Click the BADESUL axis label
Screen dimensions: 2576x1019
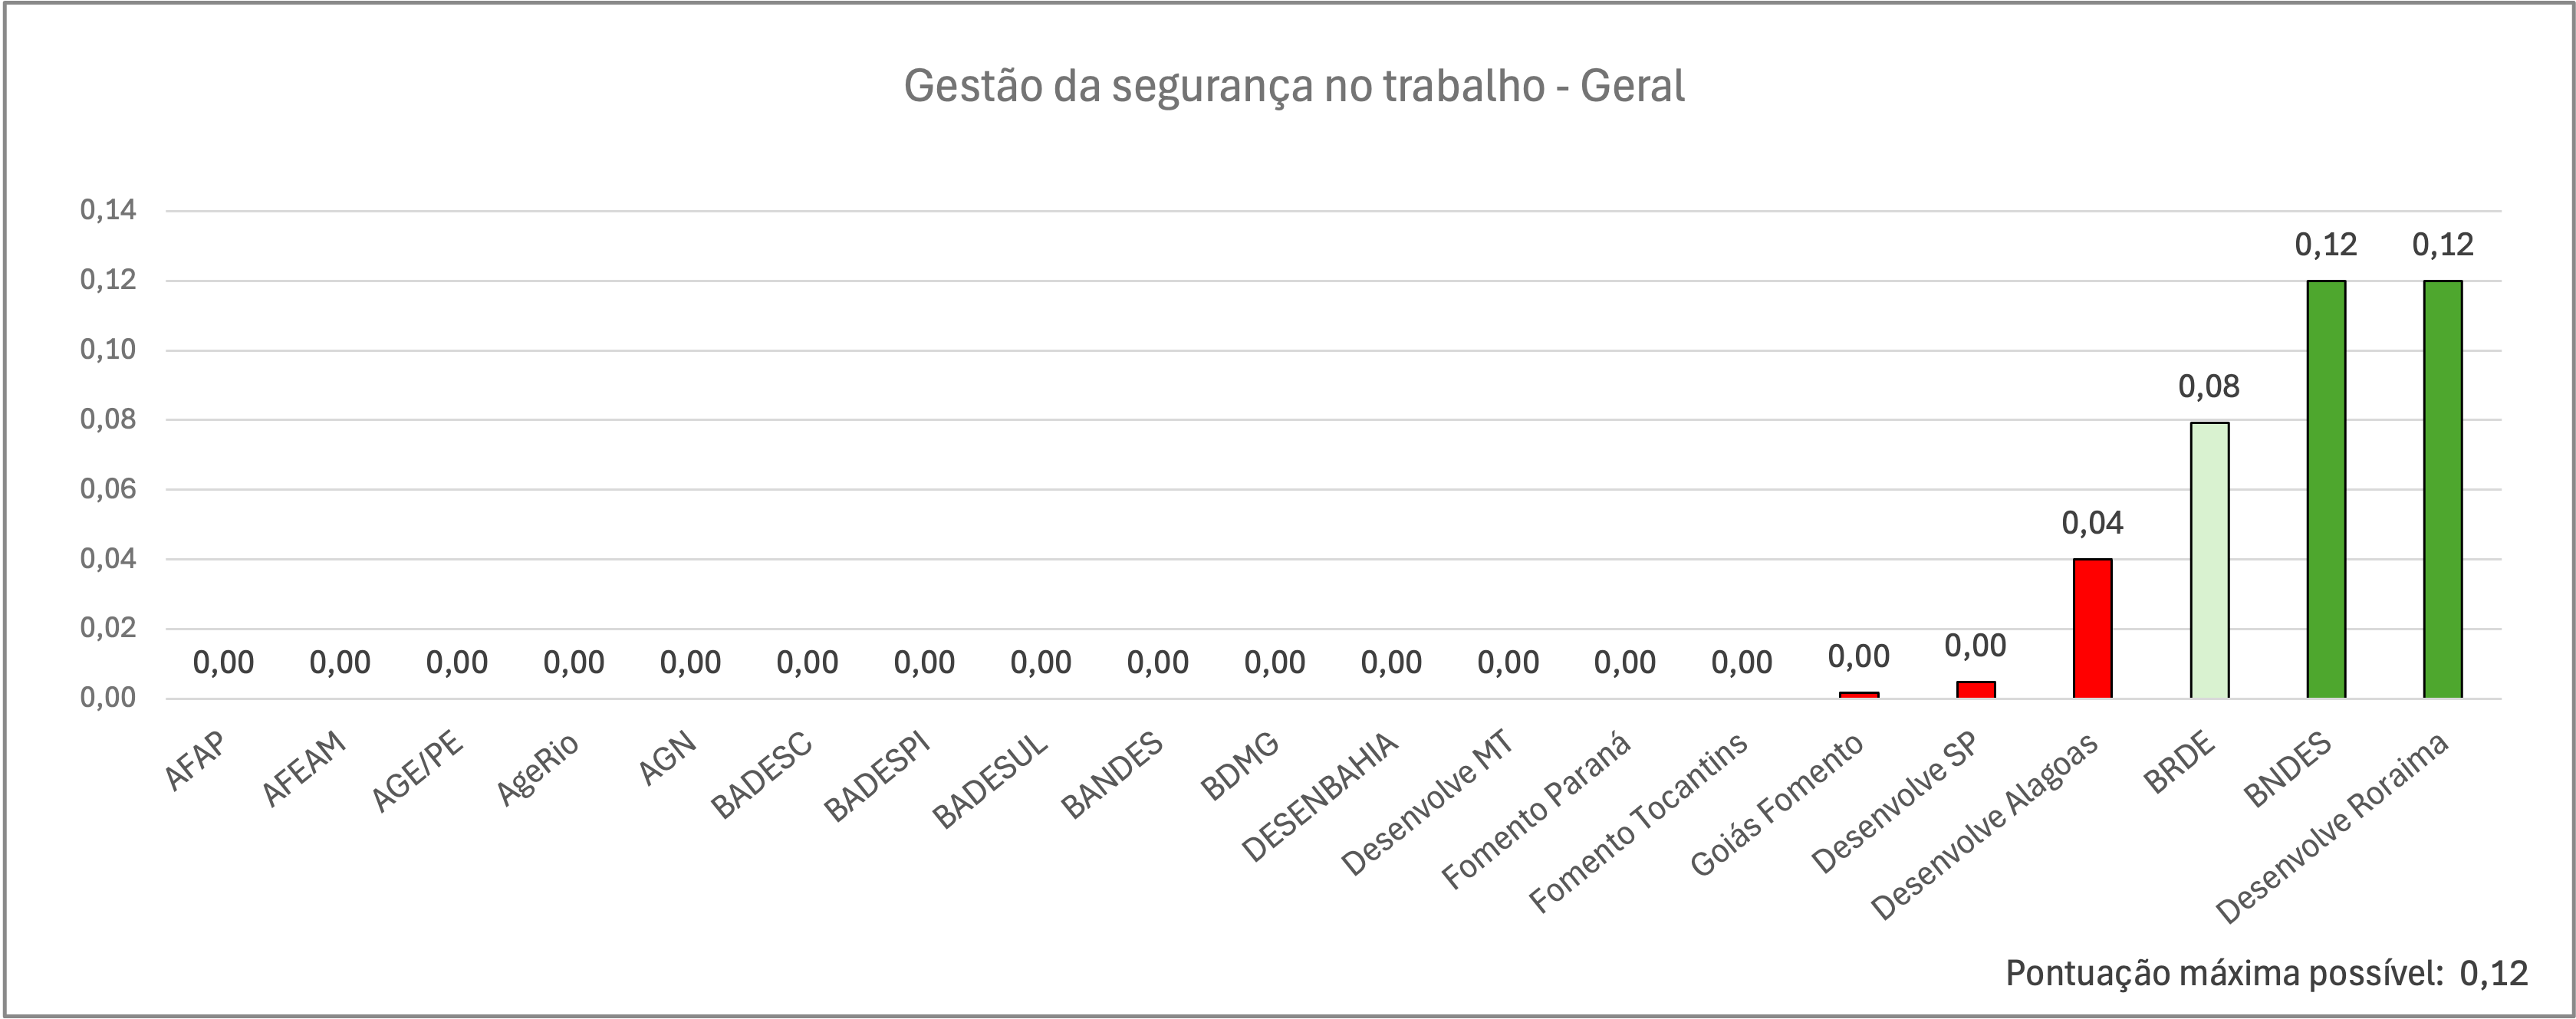coord(991,782)
